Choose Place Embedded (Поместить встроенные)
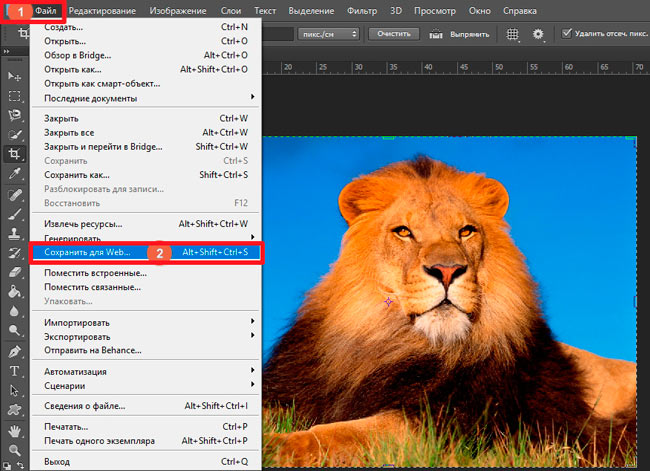The height and width of the screenshot is (471, 650). tap(146, 273)
